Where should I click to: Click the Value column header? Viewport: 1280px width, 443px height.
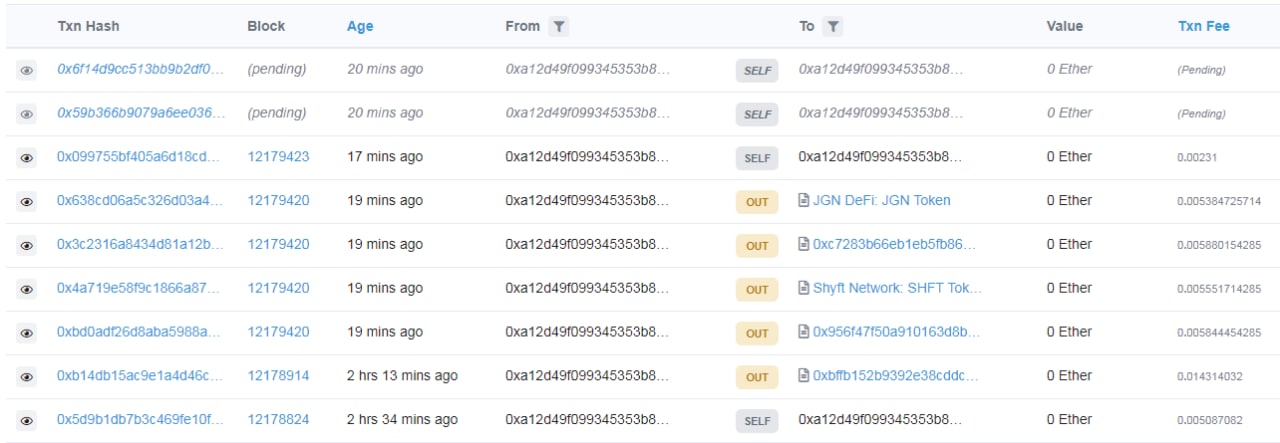(1065, 27)
